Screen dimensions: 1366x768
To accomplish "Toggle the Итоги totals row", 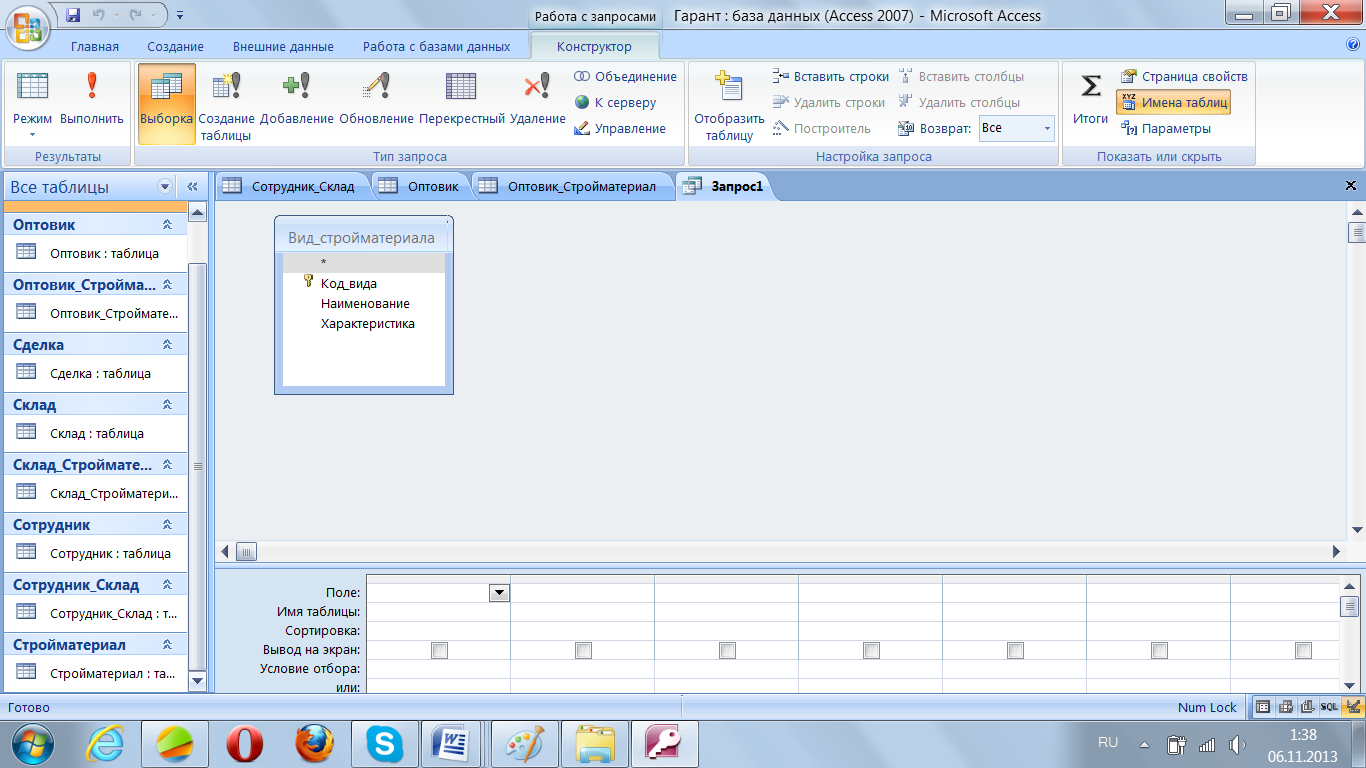I will tap(1091, 98).
